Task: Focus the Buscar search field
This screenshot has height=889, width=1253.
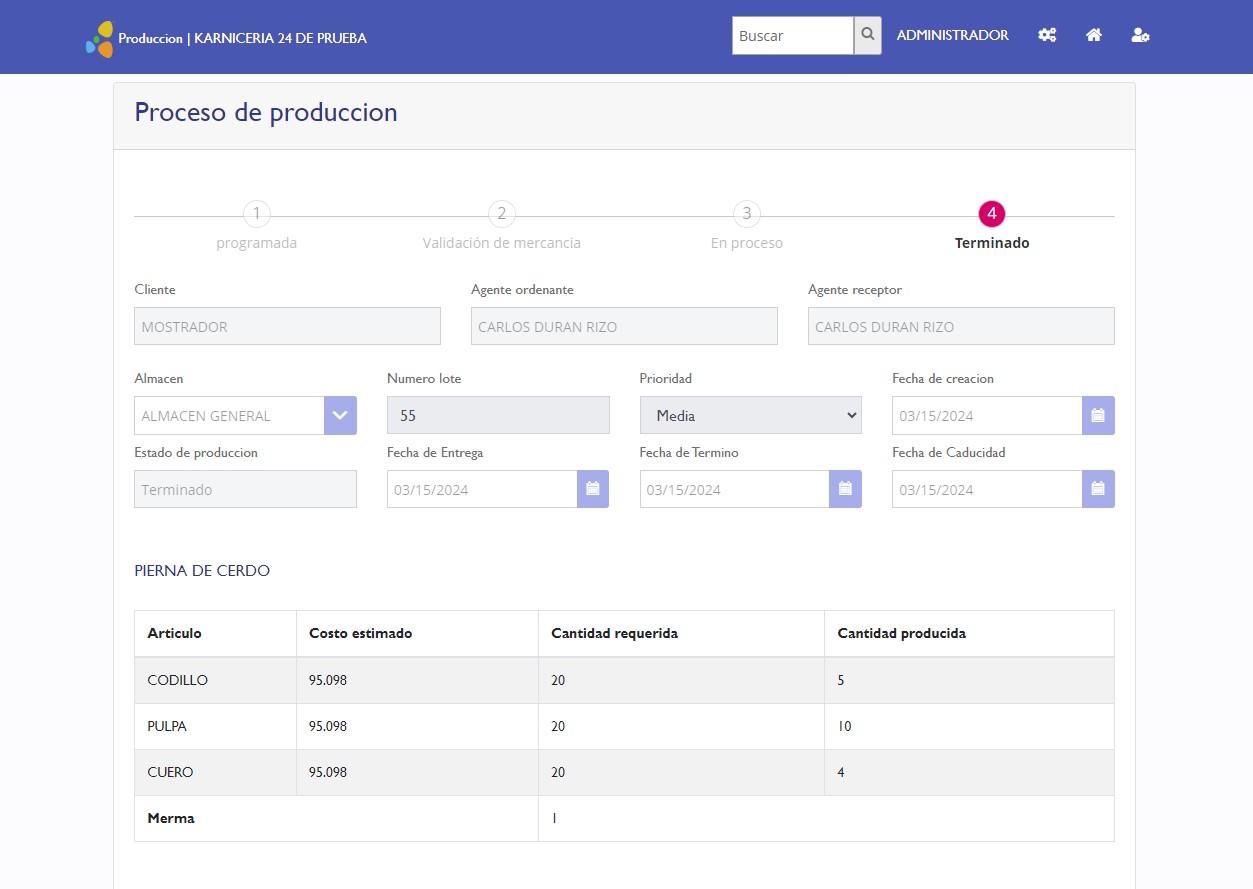Action: pyautogui.click(x=792, y=35)
